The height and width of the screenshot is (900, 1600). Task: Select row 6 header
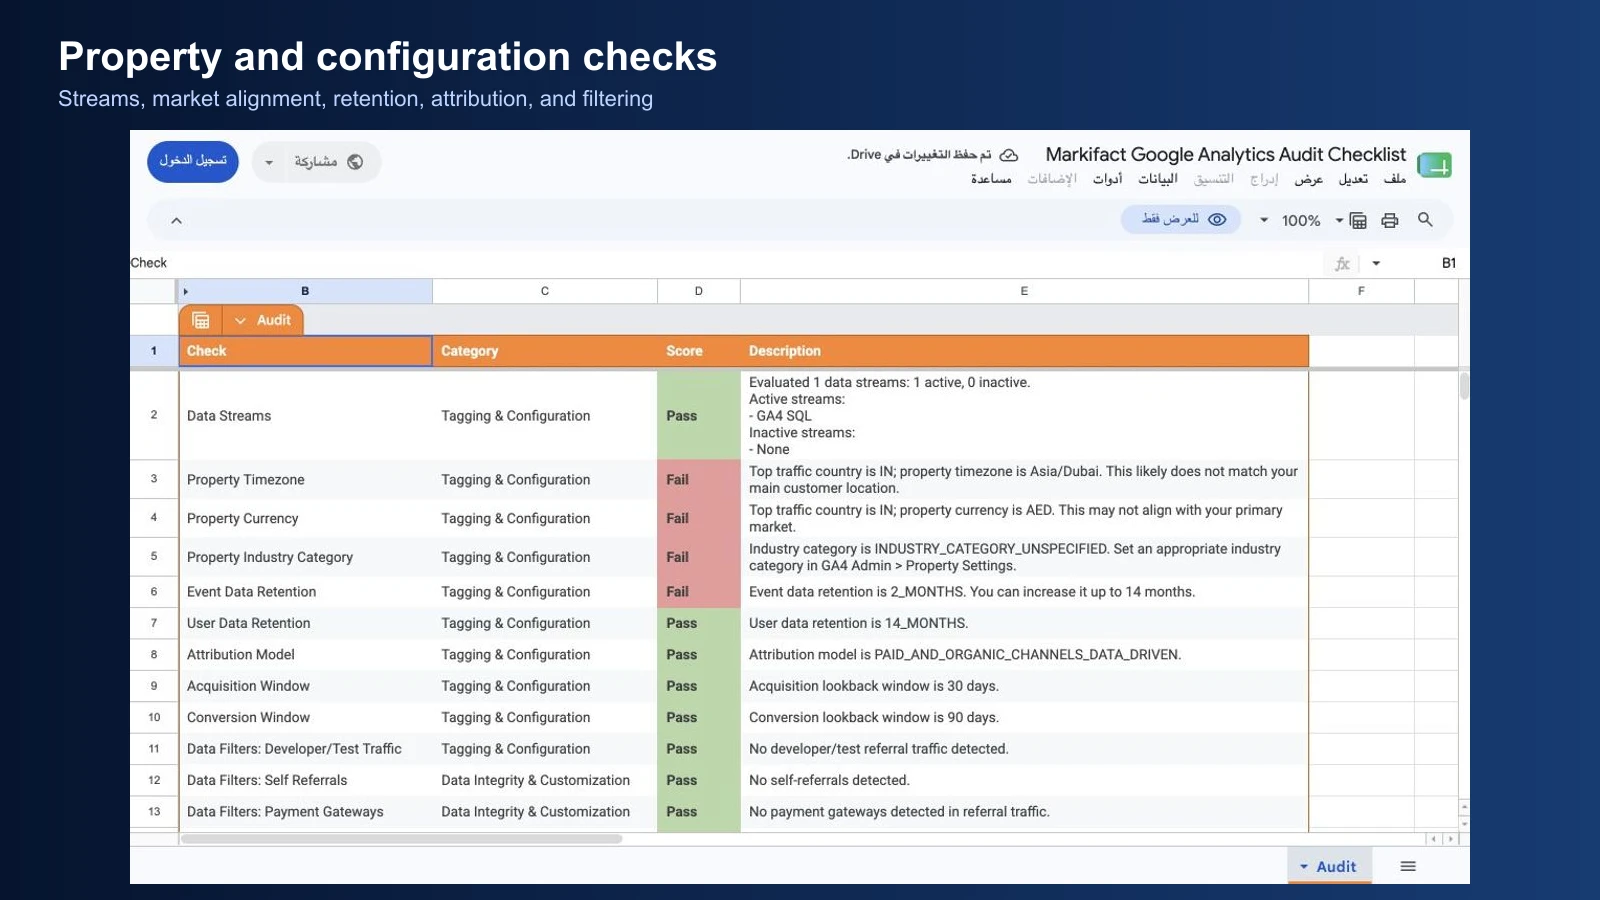[x=154, y=592]
